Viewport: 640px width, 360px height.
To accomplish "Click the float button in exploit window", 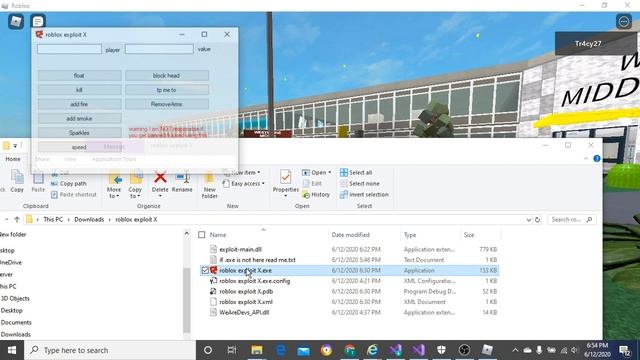I will (80, 76).
